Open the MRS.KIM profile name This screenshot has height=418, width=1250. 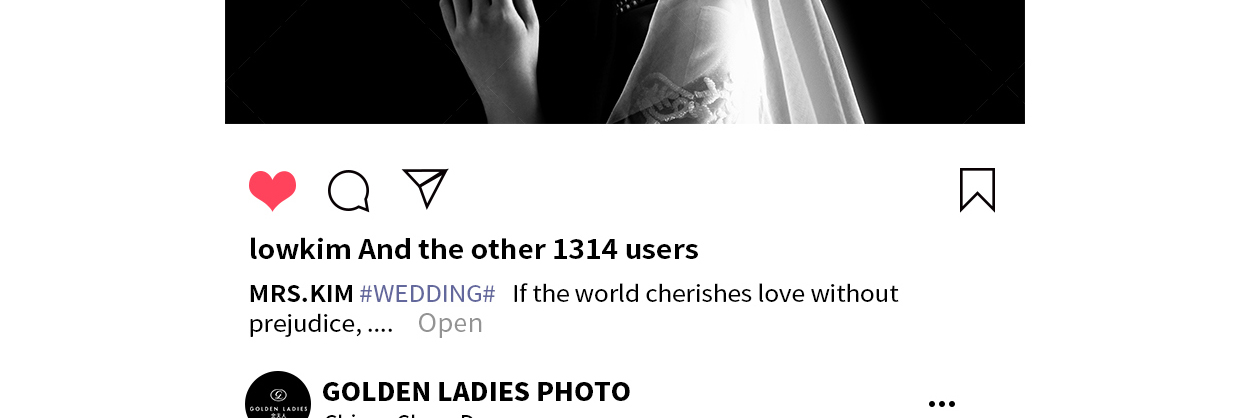click(x=301, y=294)
